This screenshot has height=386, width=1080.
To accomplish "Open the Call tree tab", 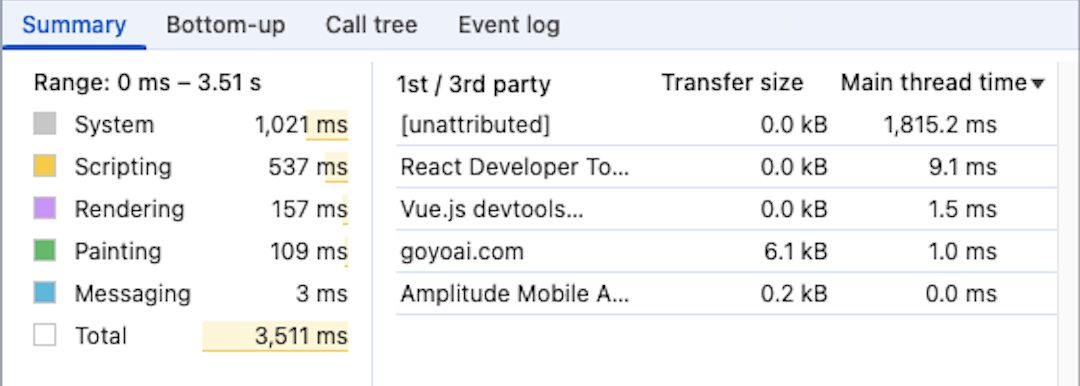I will 371,26.
